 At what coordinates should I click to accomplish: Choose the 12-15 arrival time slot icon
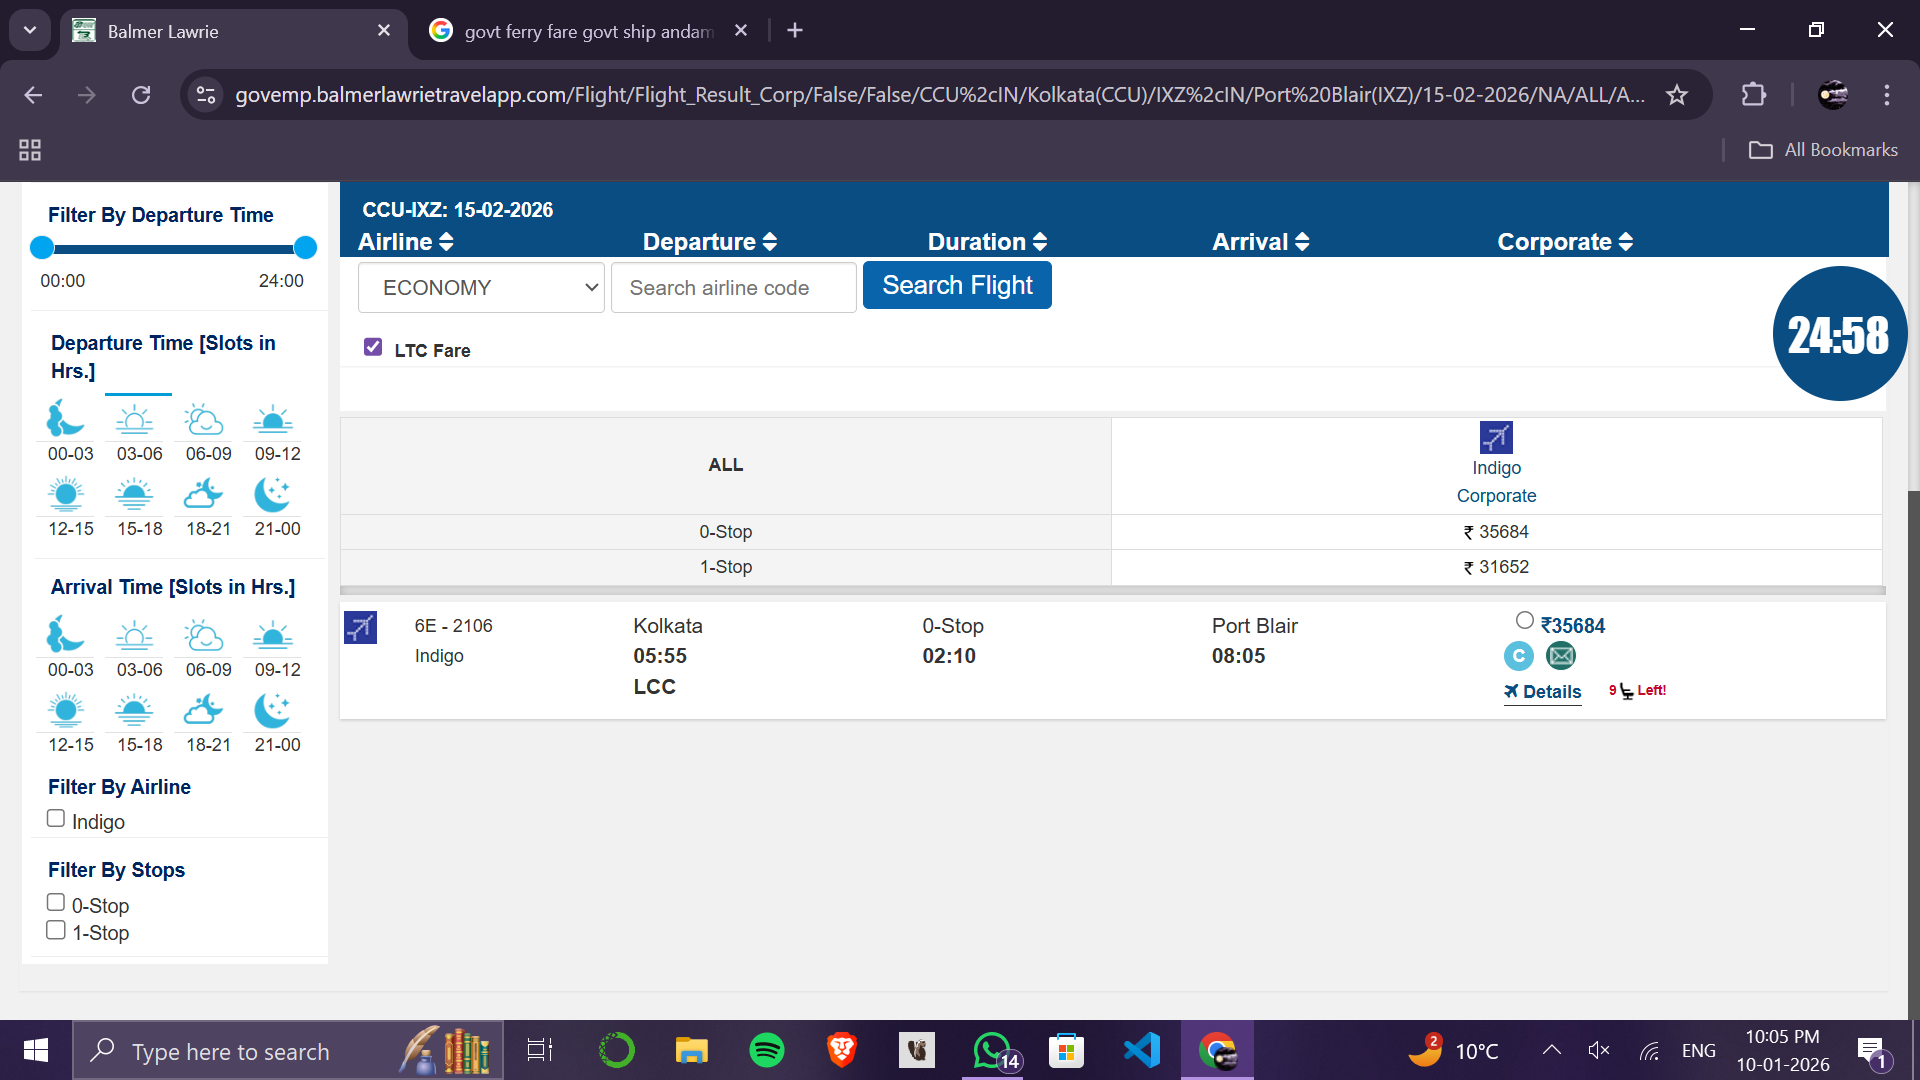pos(66,710)
